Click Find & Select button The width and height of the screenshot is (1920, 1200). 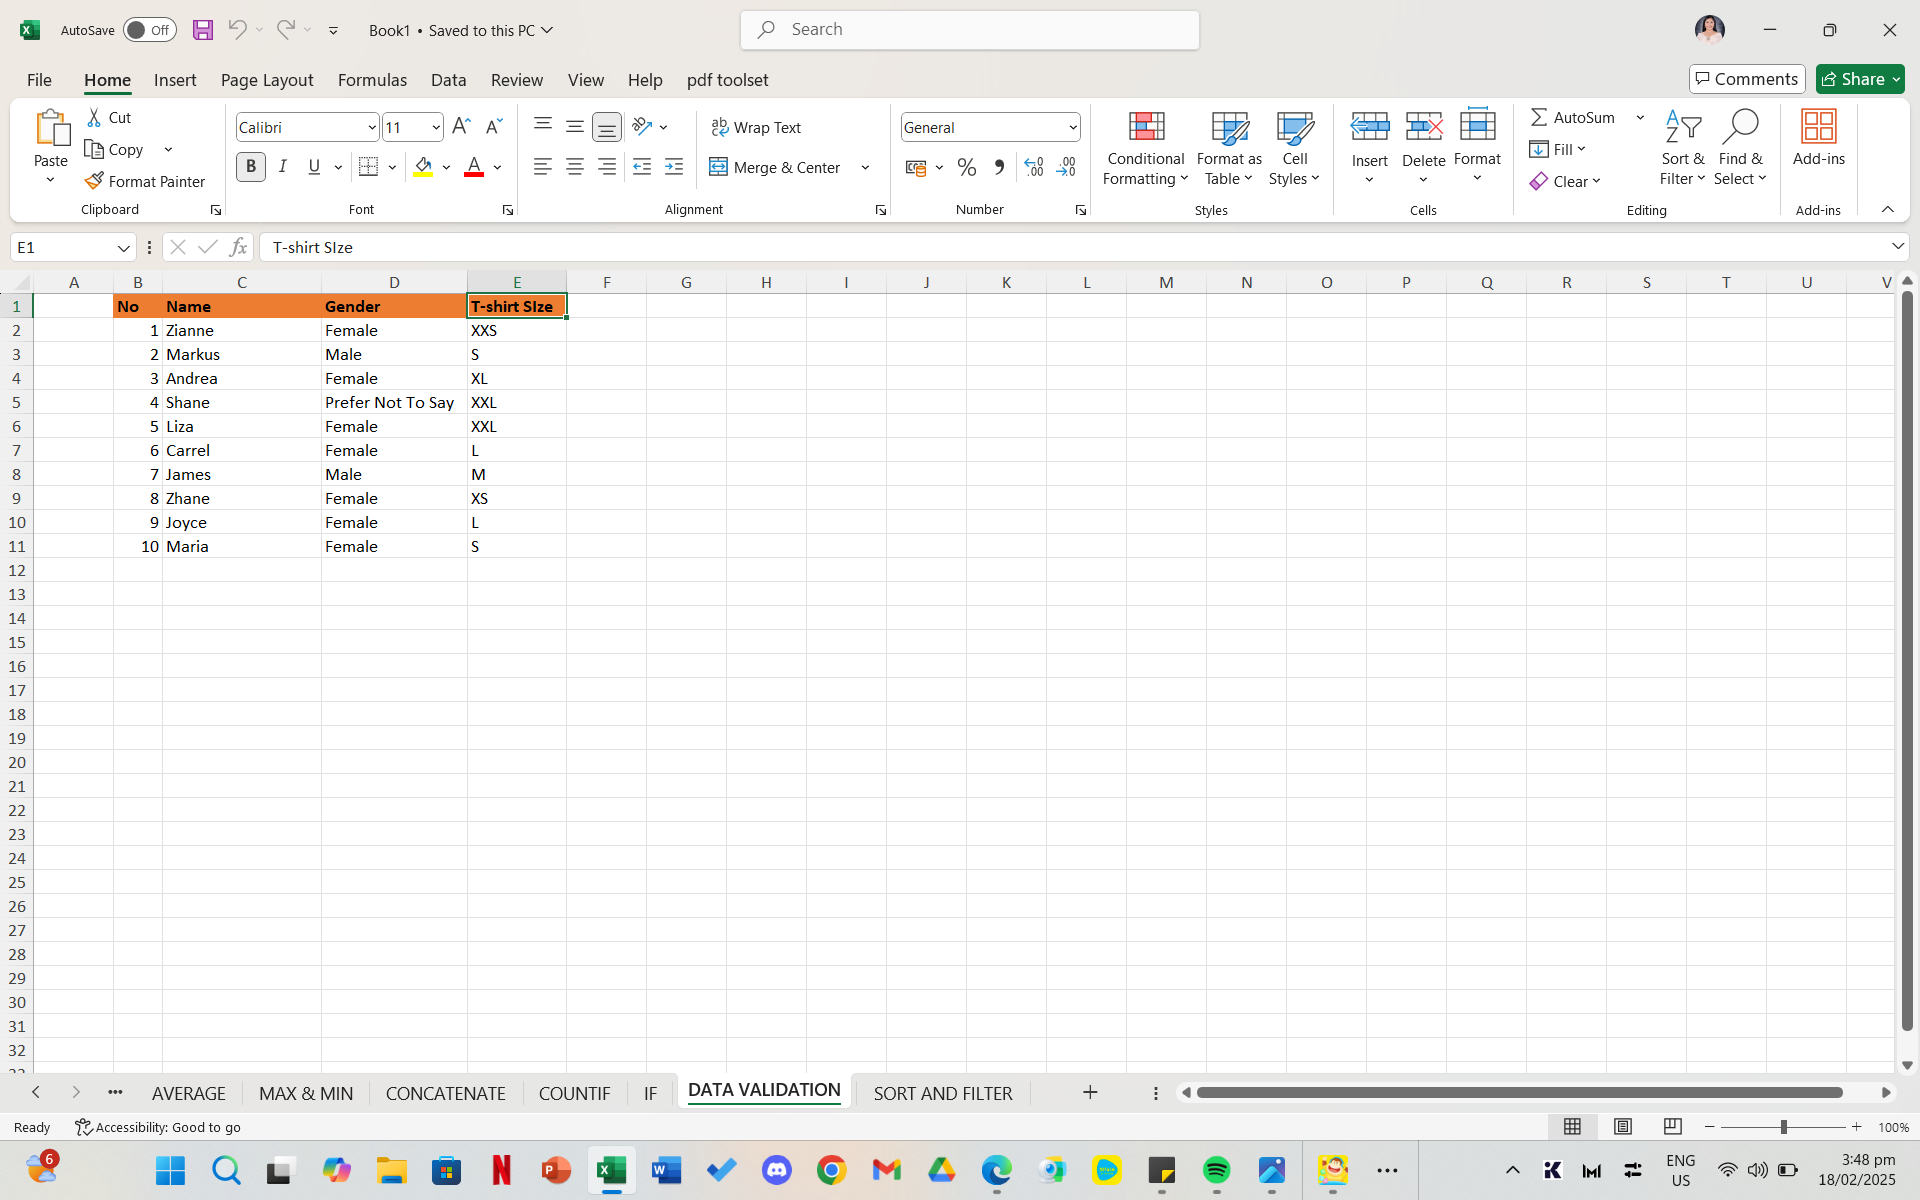click(x=1740, y=147)
